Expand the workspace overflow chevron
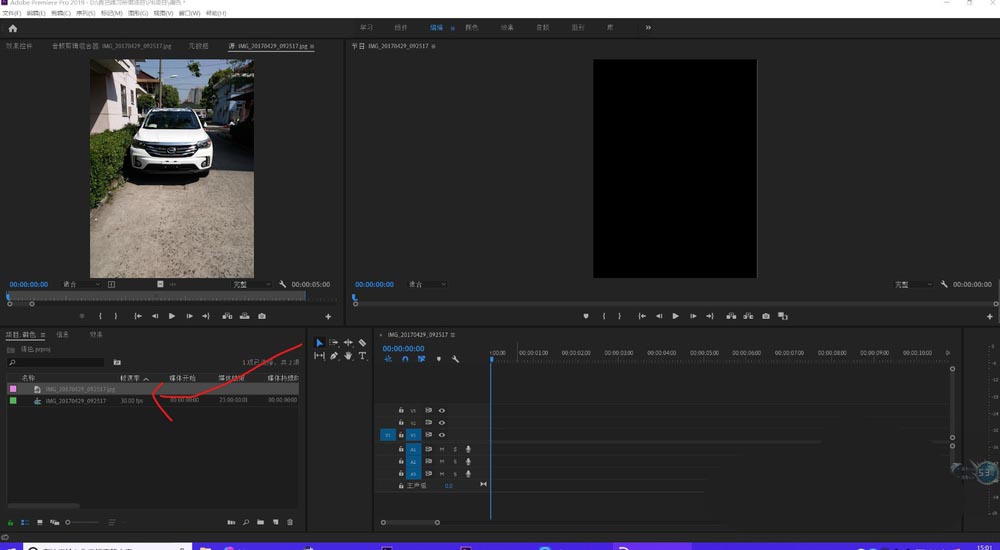1000x550 pixels. (648, 28)
